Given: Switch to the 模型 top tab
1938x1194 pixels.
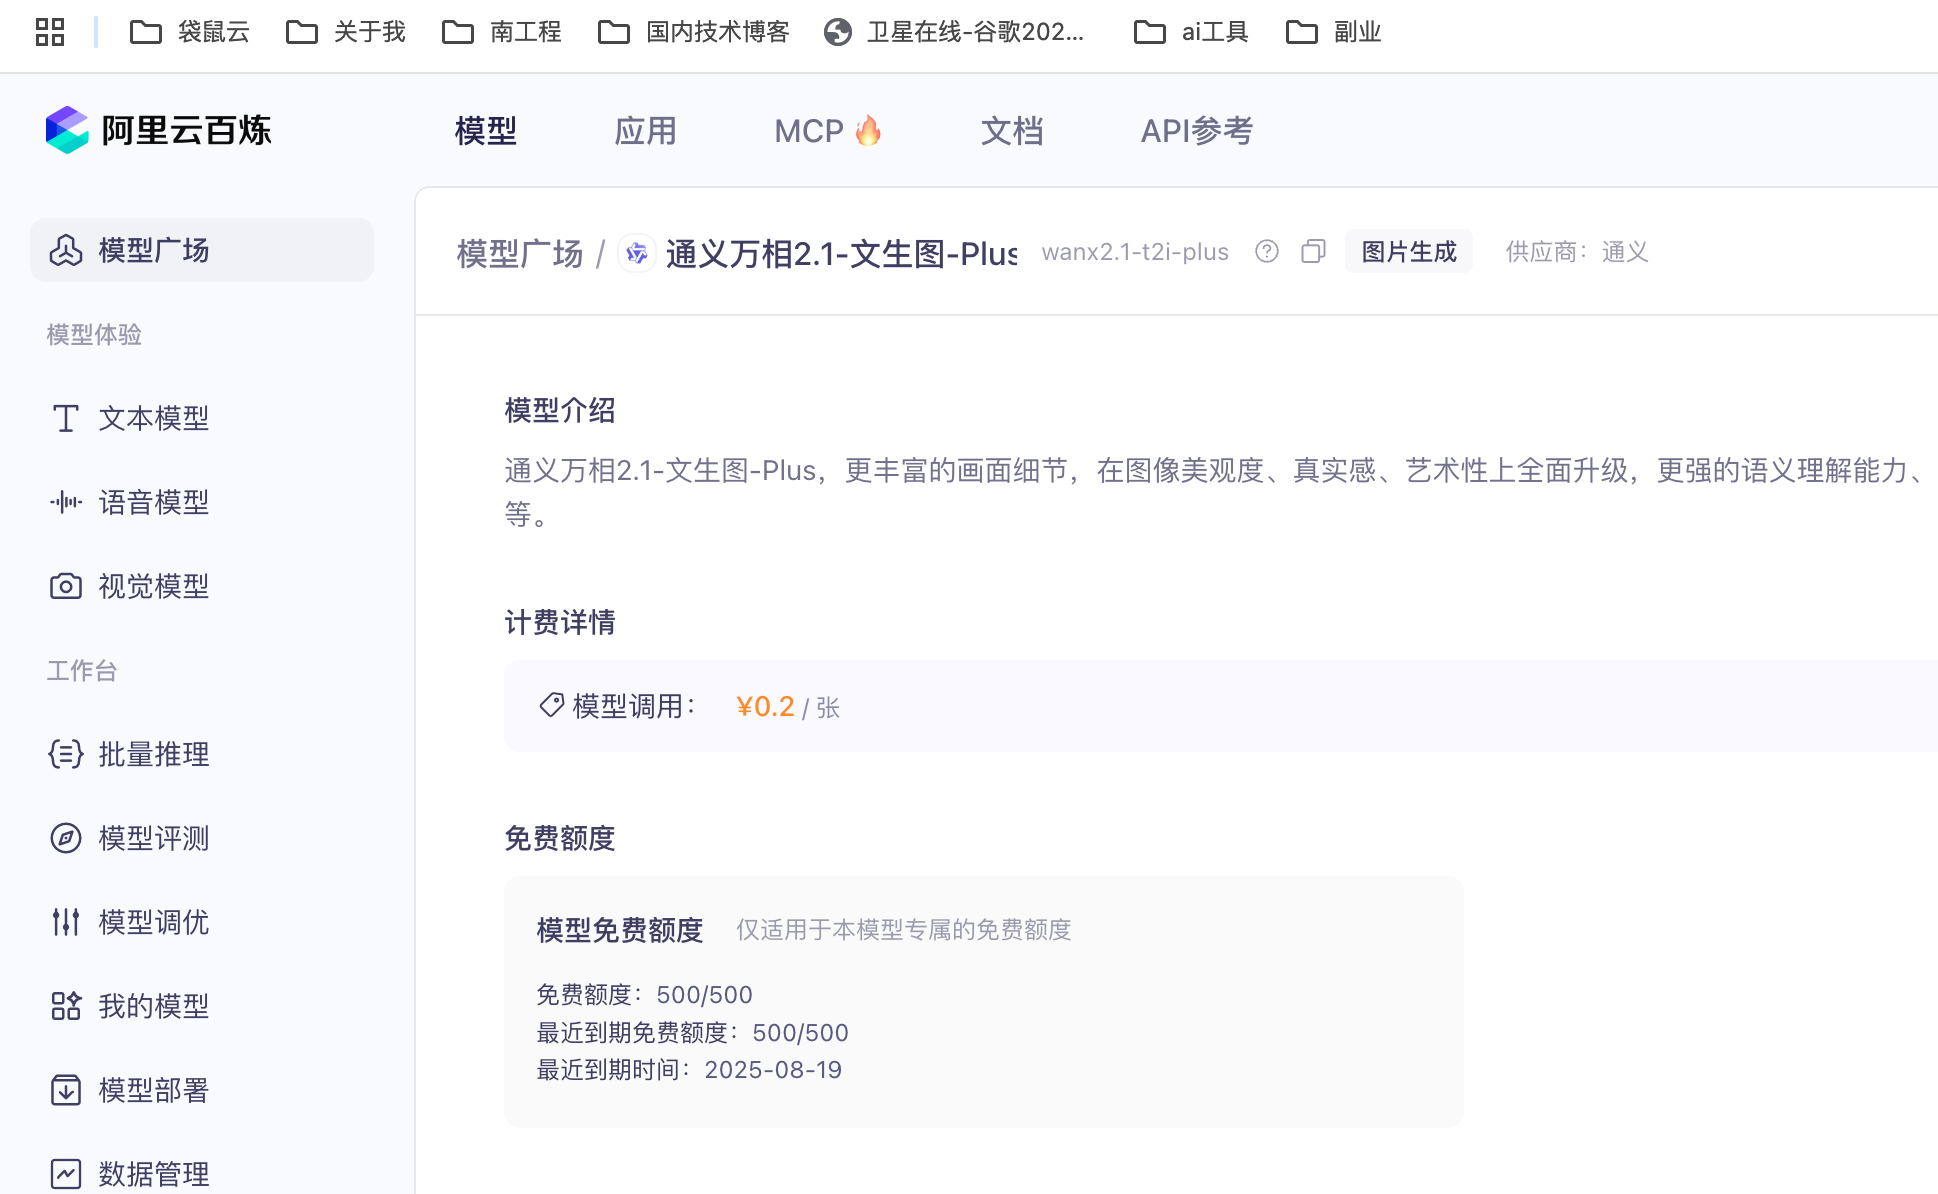Looking at the screenshot, I should click(486, 131).
